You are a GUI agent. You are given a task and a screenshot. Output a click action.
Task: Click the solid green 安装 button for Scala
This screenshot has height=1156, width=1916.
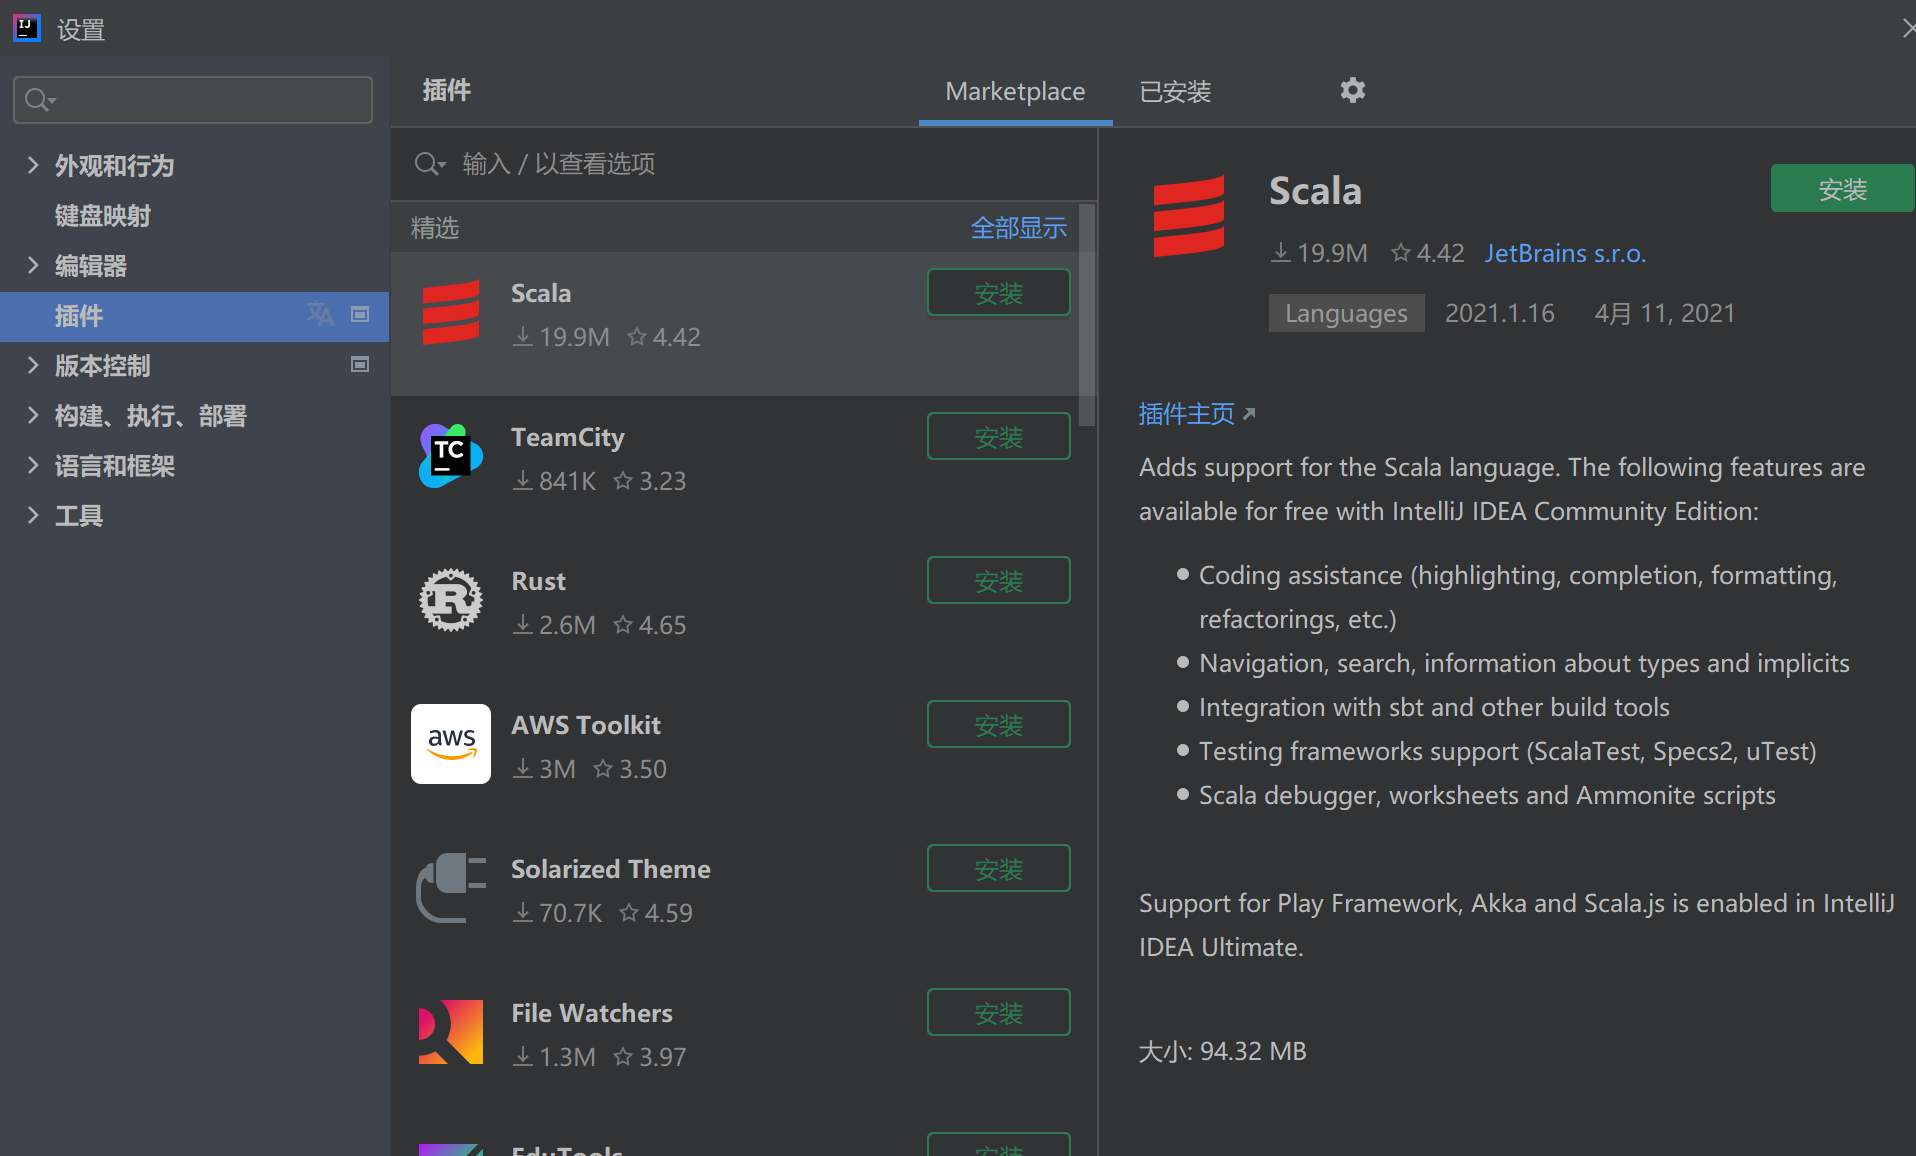click(x=1842, y=189)
